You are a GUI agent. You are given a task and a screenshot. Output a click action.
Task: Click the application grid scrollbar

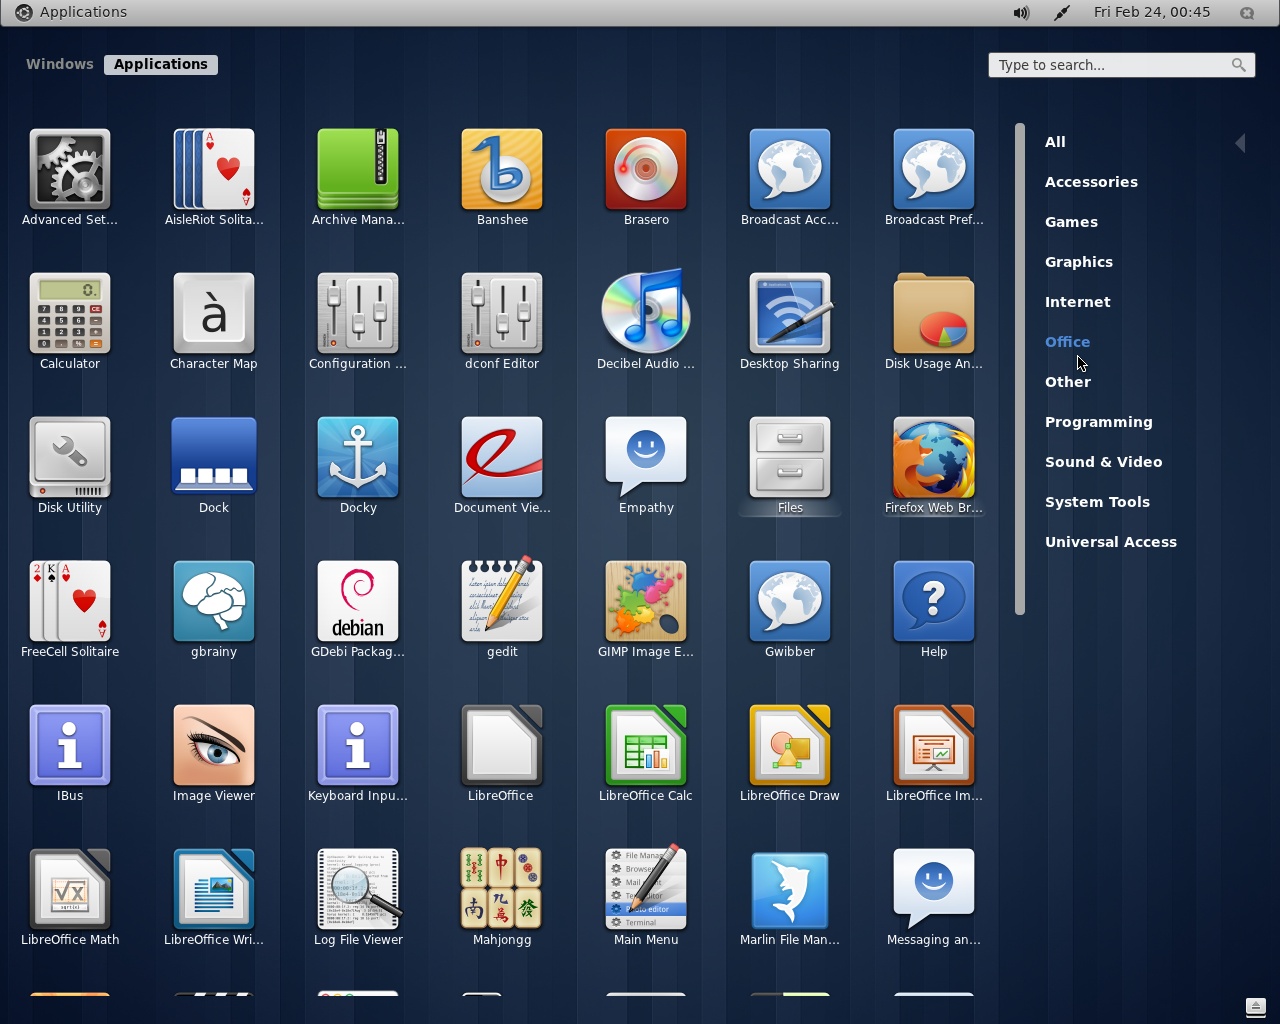tap(1020, 369)
